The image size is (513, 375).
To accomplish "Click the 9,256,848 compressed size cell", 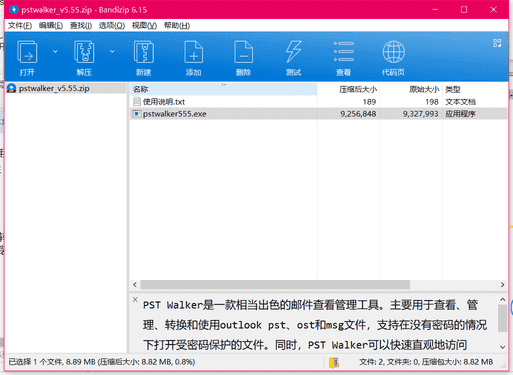I will [x=358, y=114].
